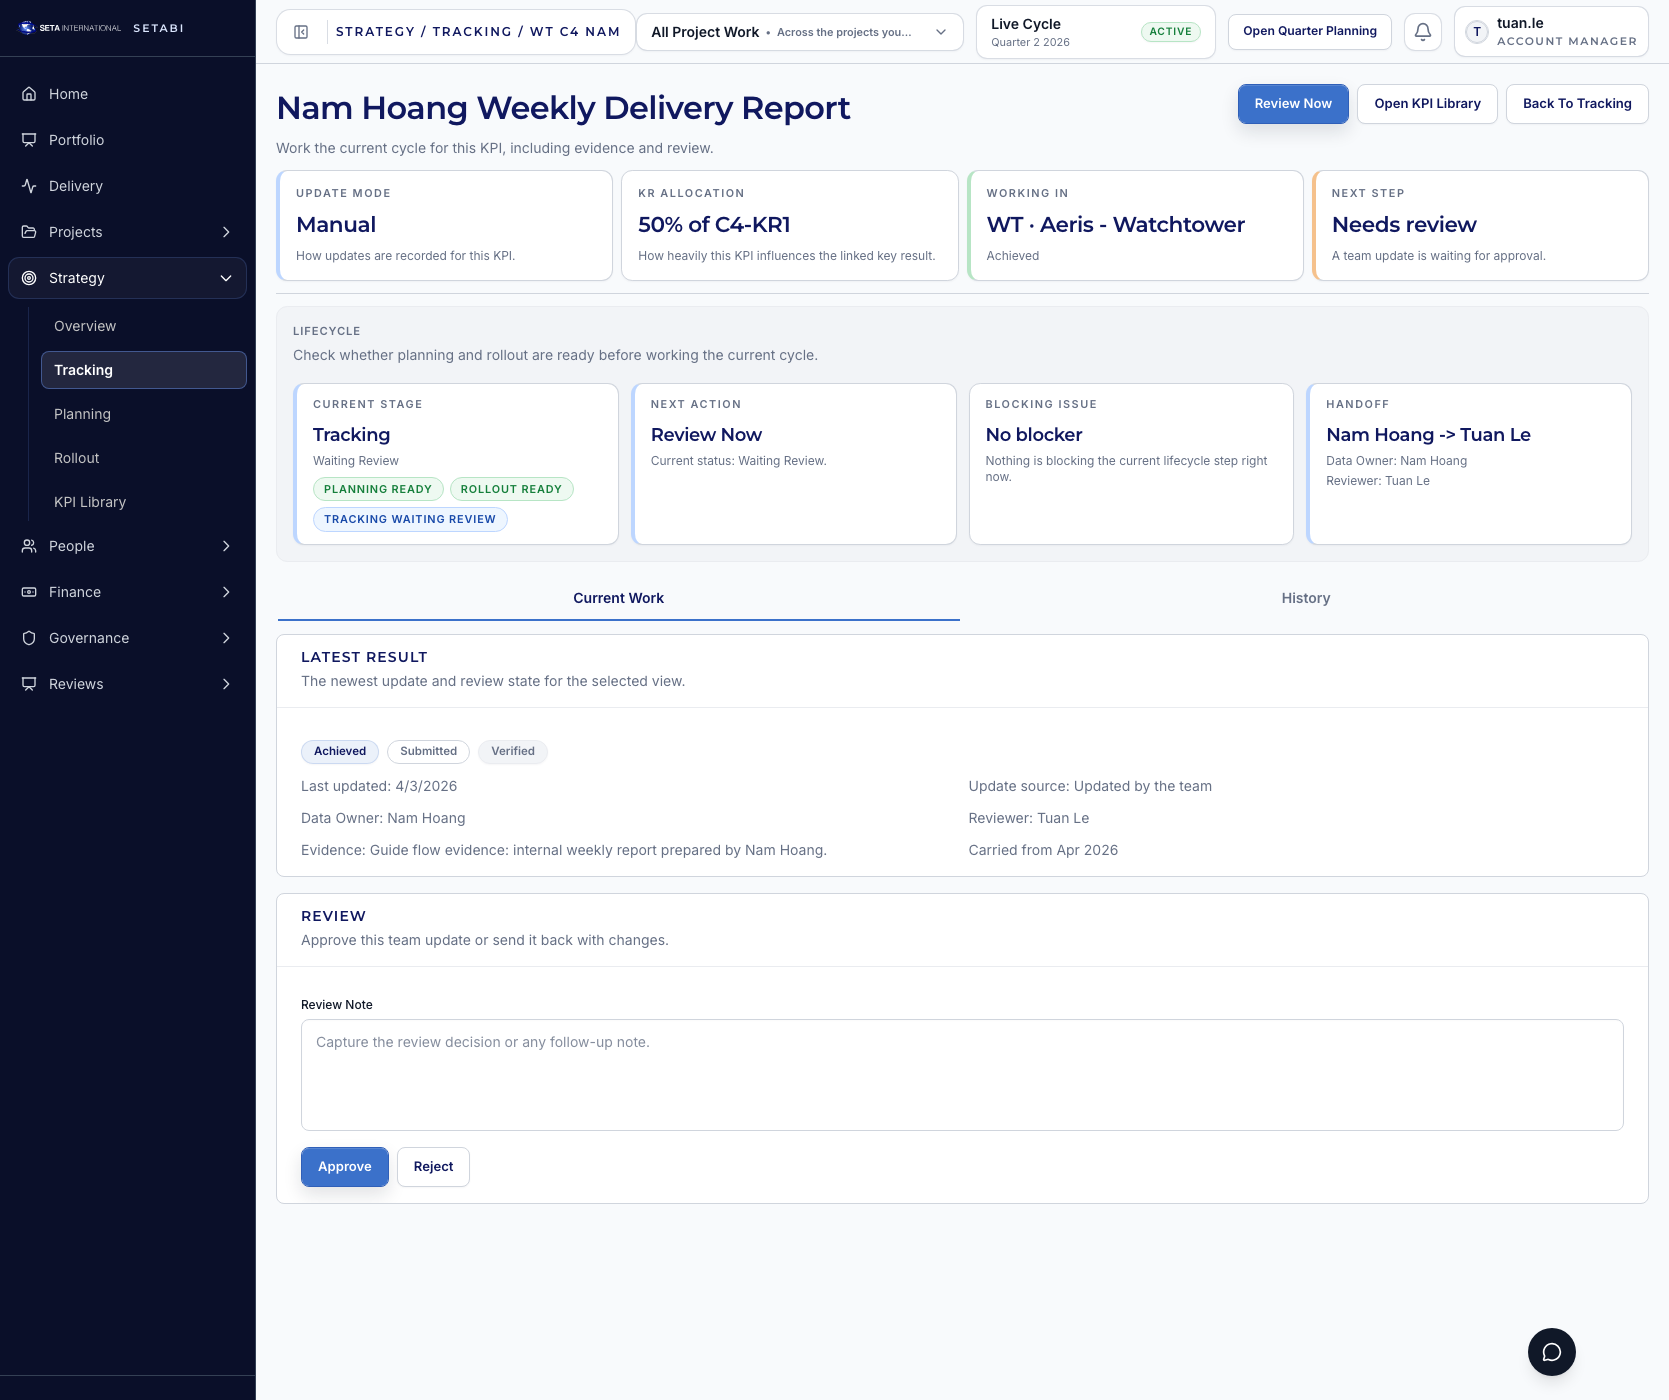
Task: Open the All Project Work dropdown
Action: tap(798, 31)
